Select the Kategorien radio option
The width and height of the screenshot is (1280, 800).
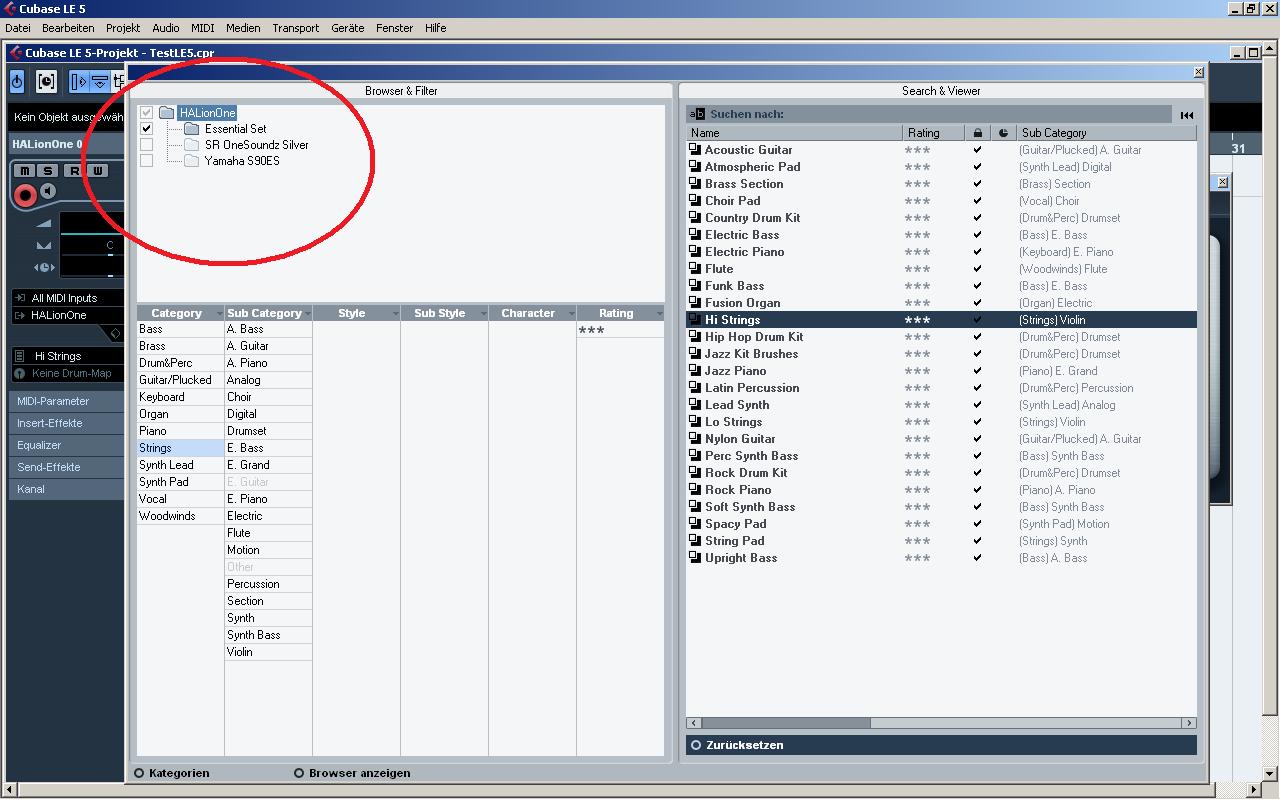[x=139, y=773]
